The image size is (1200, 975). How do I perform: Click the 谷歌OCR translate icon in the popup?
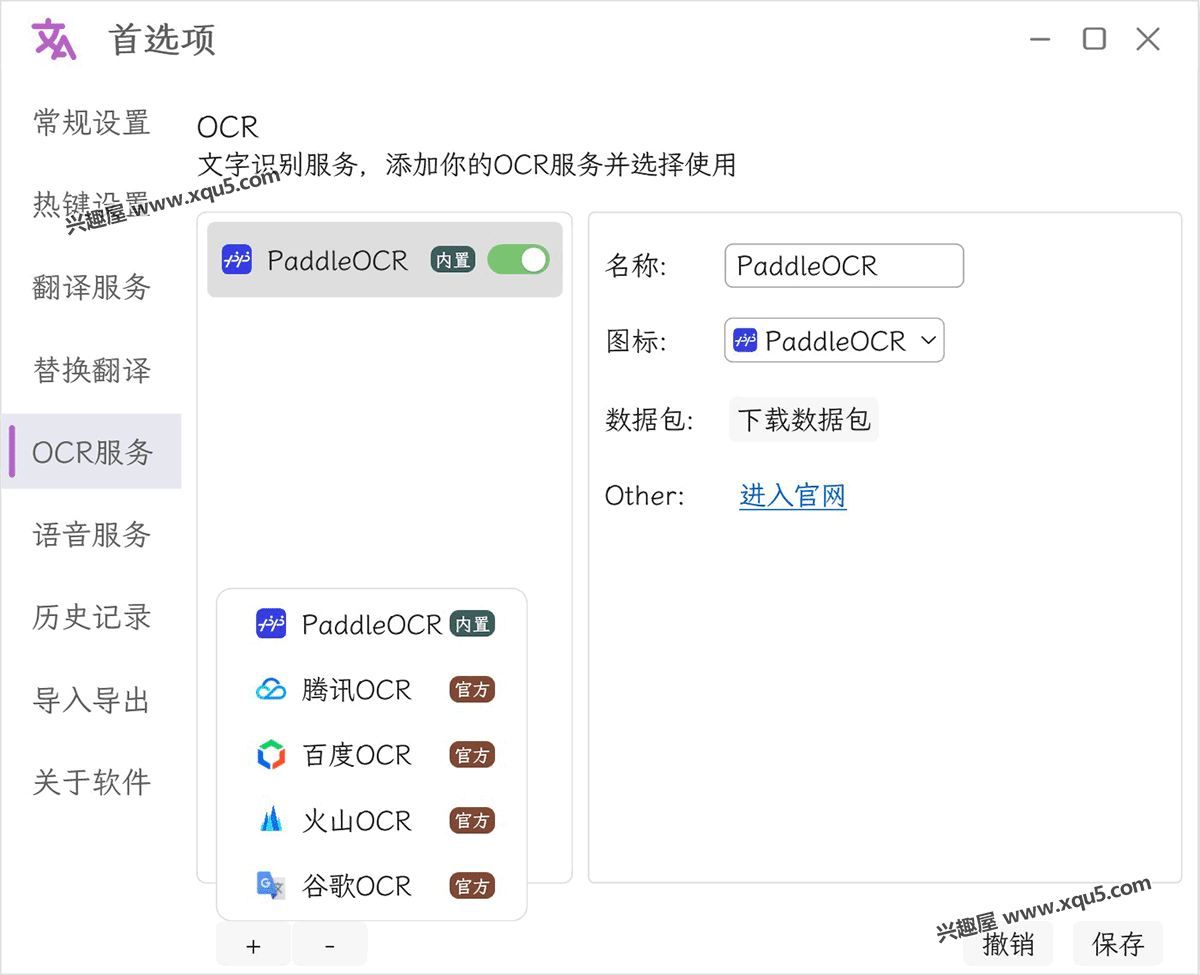271,886
